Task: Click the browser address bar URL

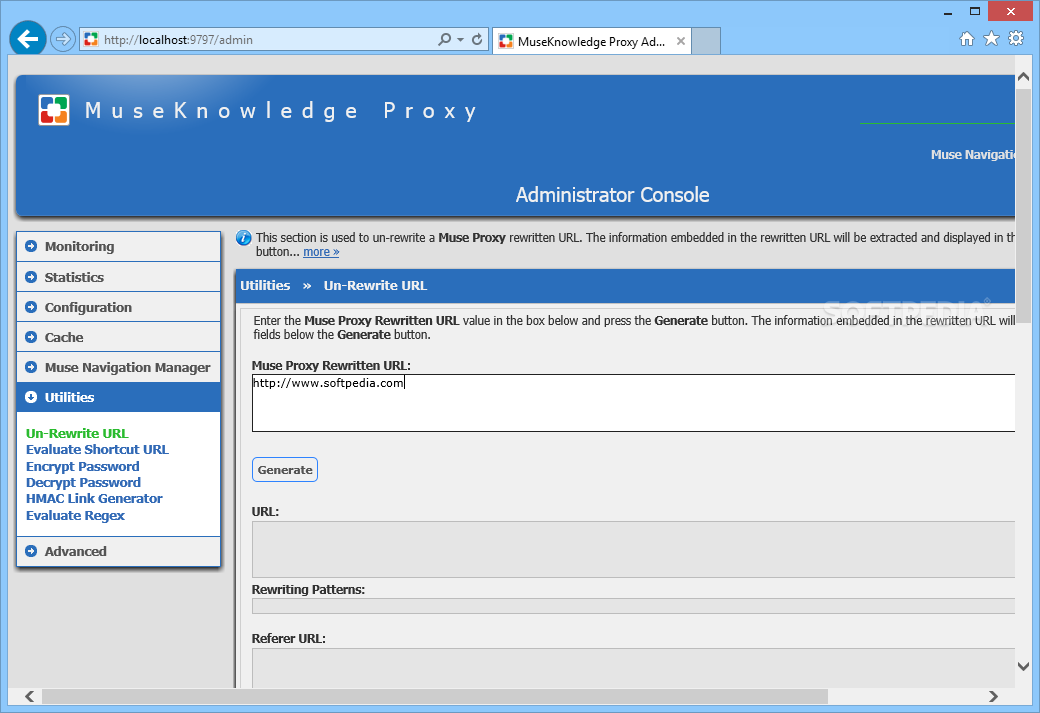Action: tap(178, 40)
